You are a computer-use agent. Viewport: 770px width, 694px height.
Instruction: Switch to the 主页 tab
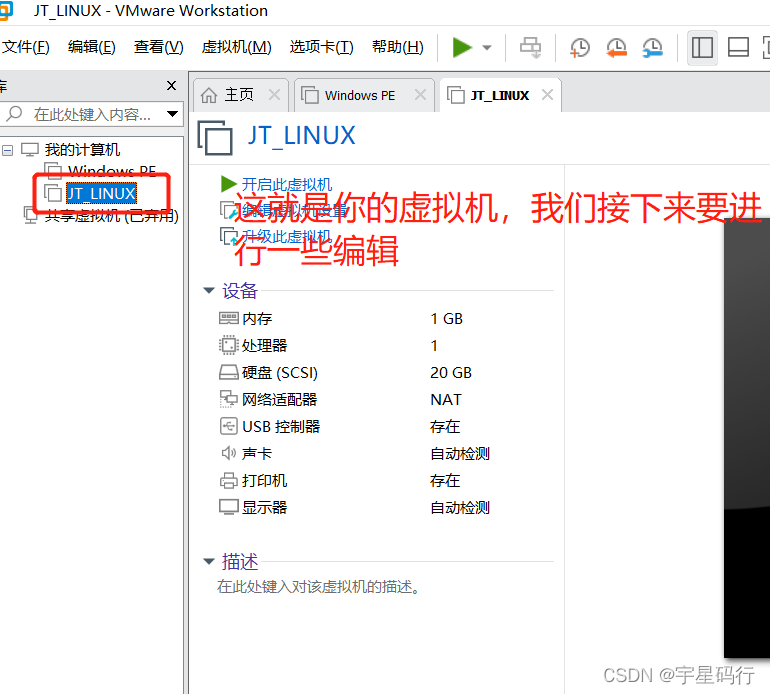tap(239, 95)
